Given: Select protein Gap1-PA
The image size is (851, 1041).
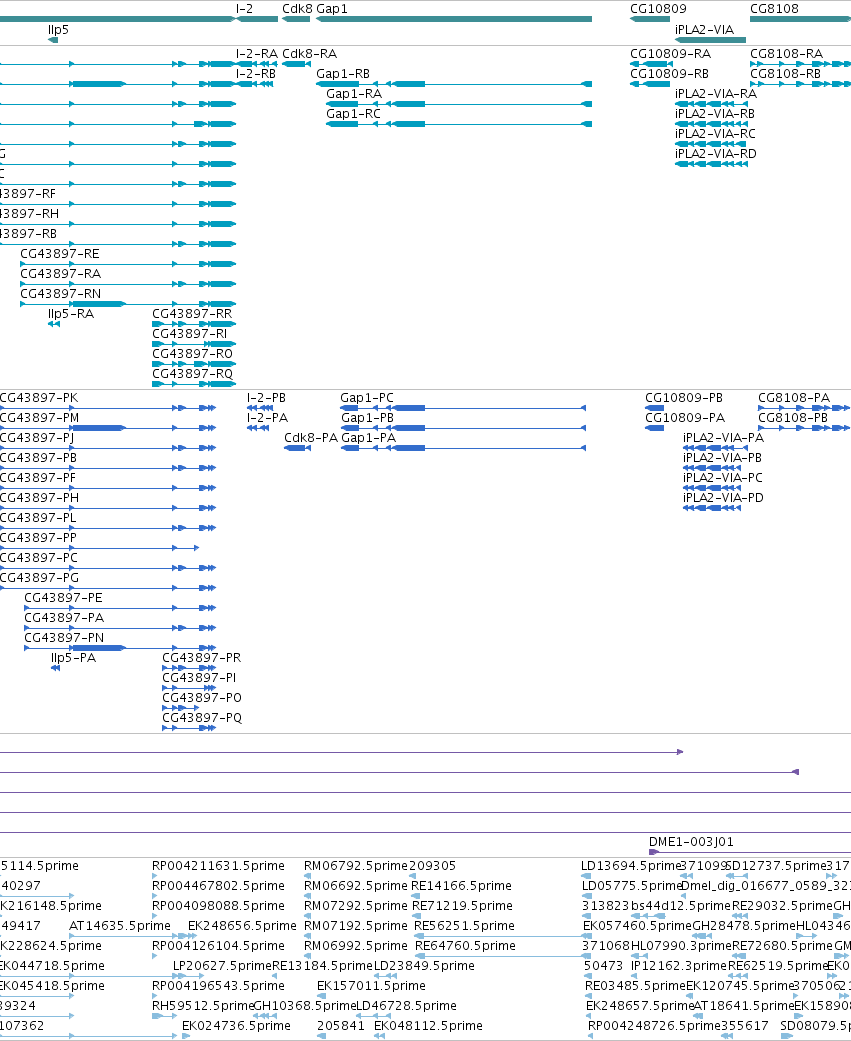Looking at the screenshot, I should tap(368, 438).
